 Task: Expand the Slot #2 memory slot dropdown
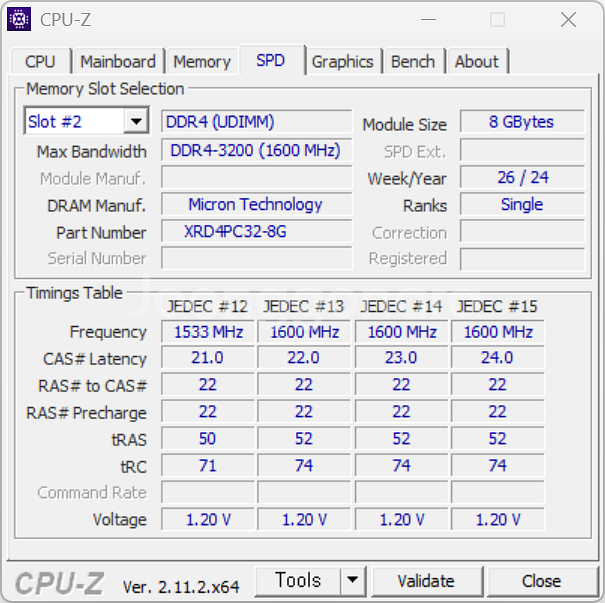(x=136, y=122)
